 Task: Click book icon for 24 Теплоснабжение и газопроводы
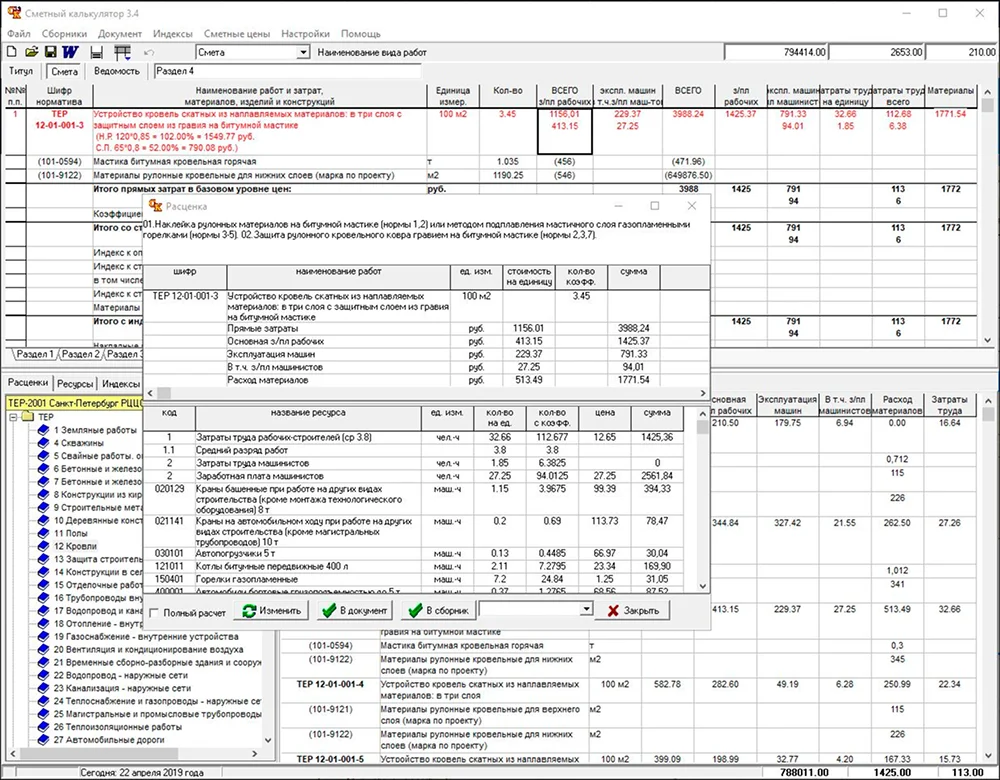pyautogui.click(x=43, y=701)
